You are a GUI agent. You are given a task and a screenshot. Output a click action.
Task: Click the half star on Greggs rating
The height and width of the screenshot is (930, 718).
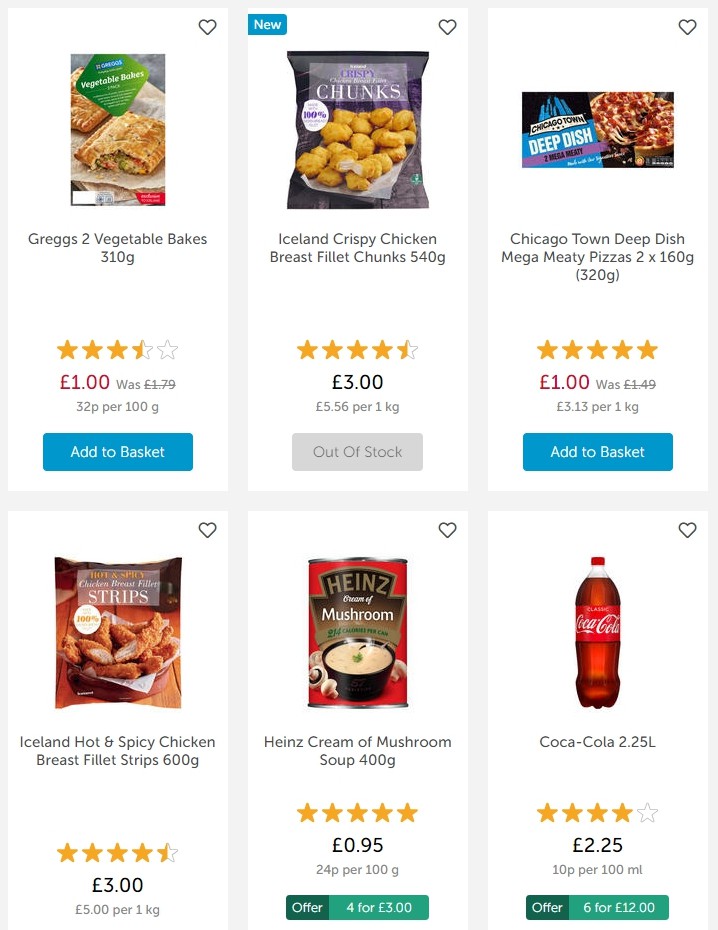click(145, 350)
